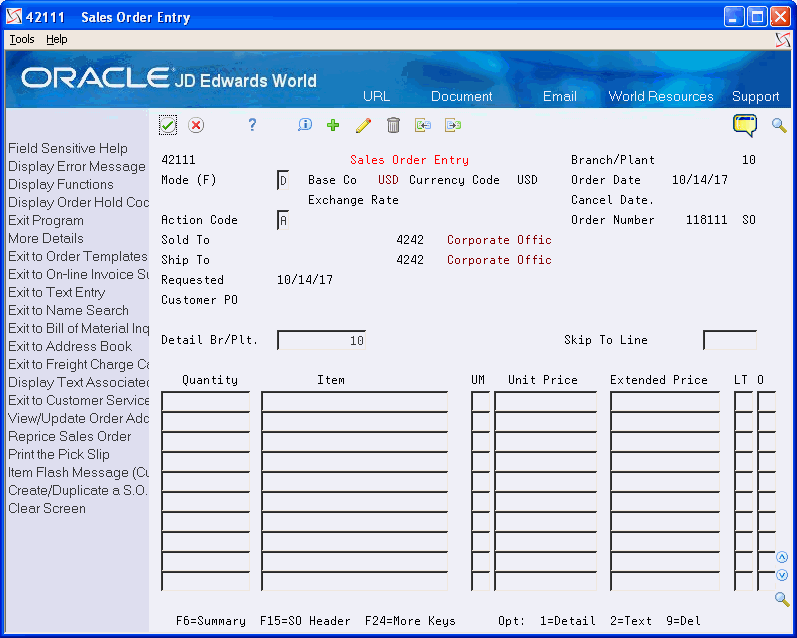Click first row Quantity field

(205, 402)
